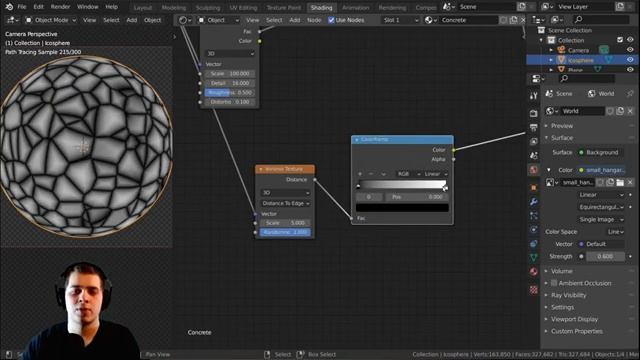Image resolution: width=640 pixels, height=360 pixels.
Task: Click the minus icon in ColorRamp node
Action: click(x=371, y=174)
